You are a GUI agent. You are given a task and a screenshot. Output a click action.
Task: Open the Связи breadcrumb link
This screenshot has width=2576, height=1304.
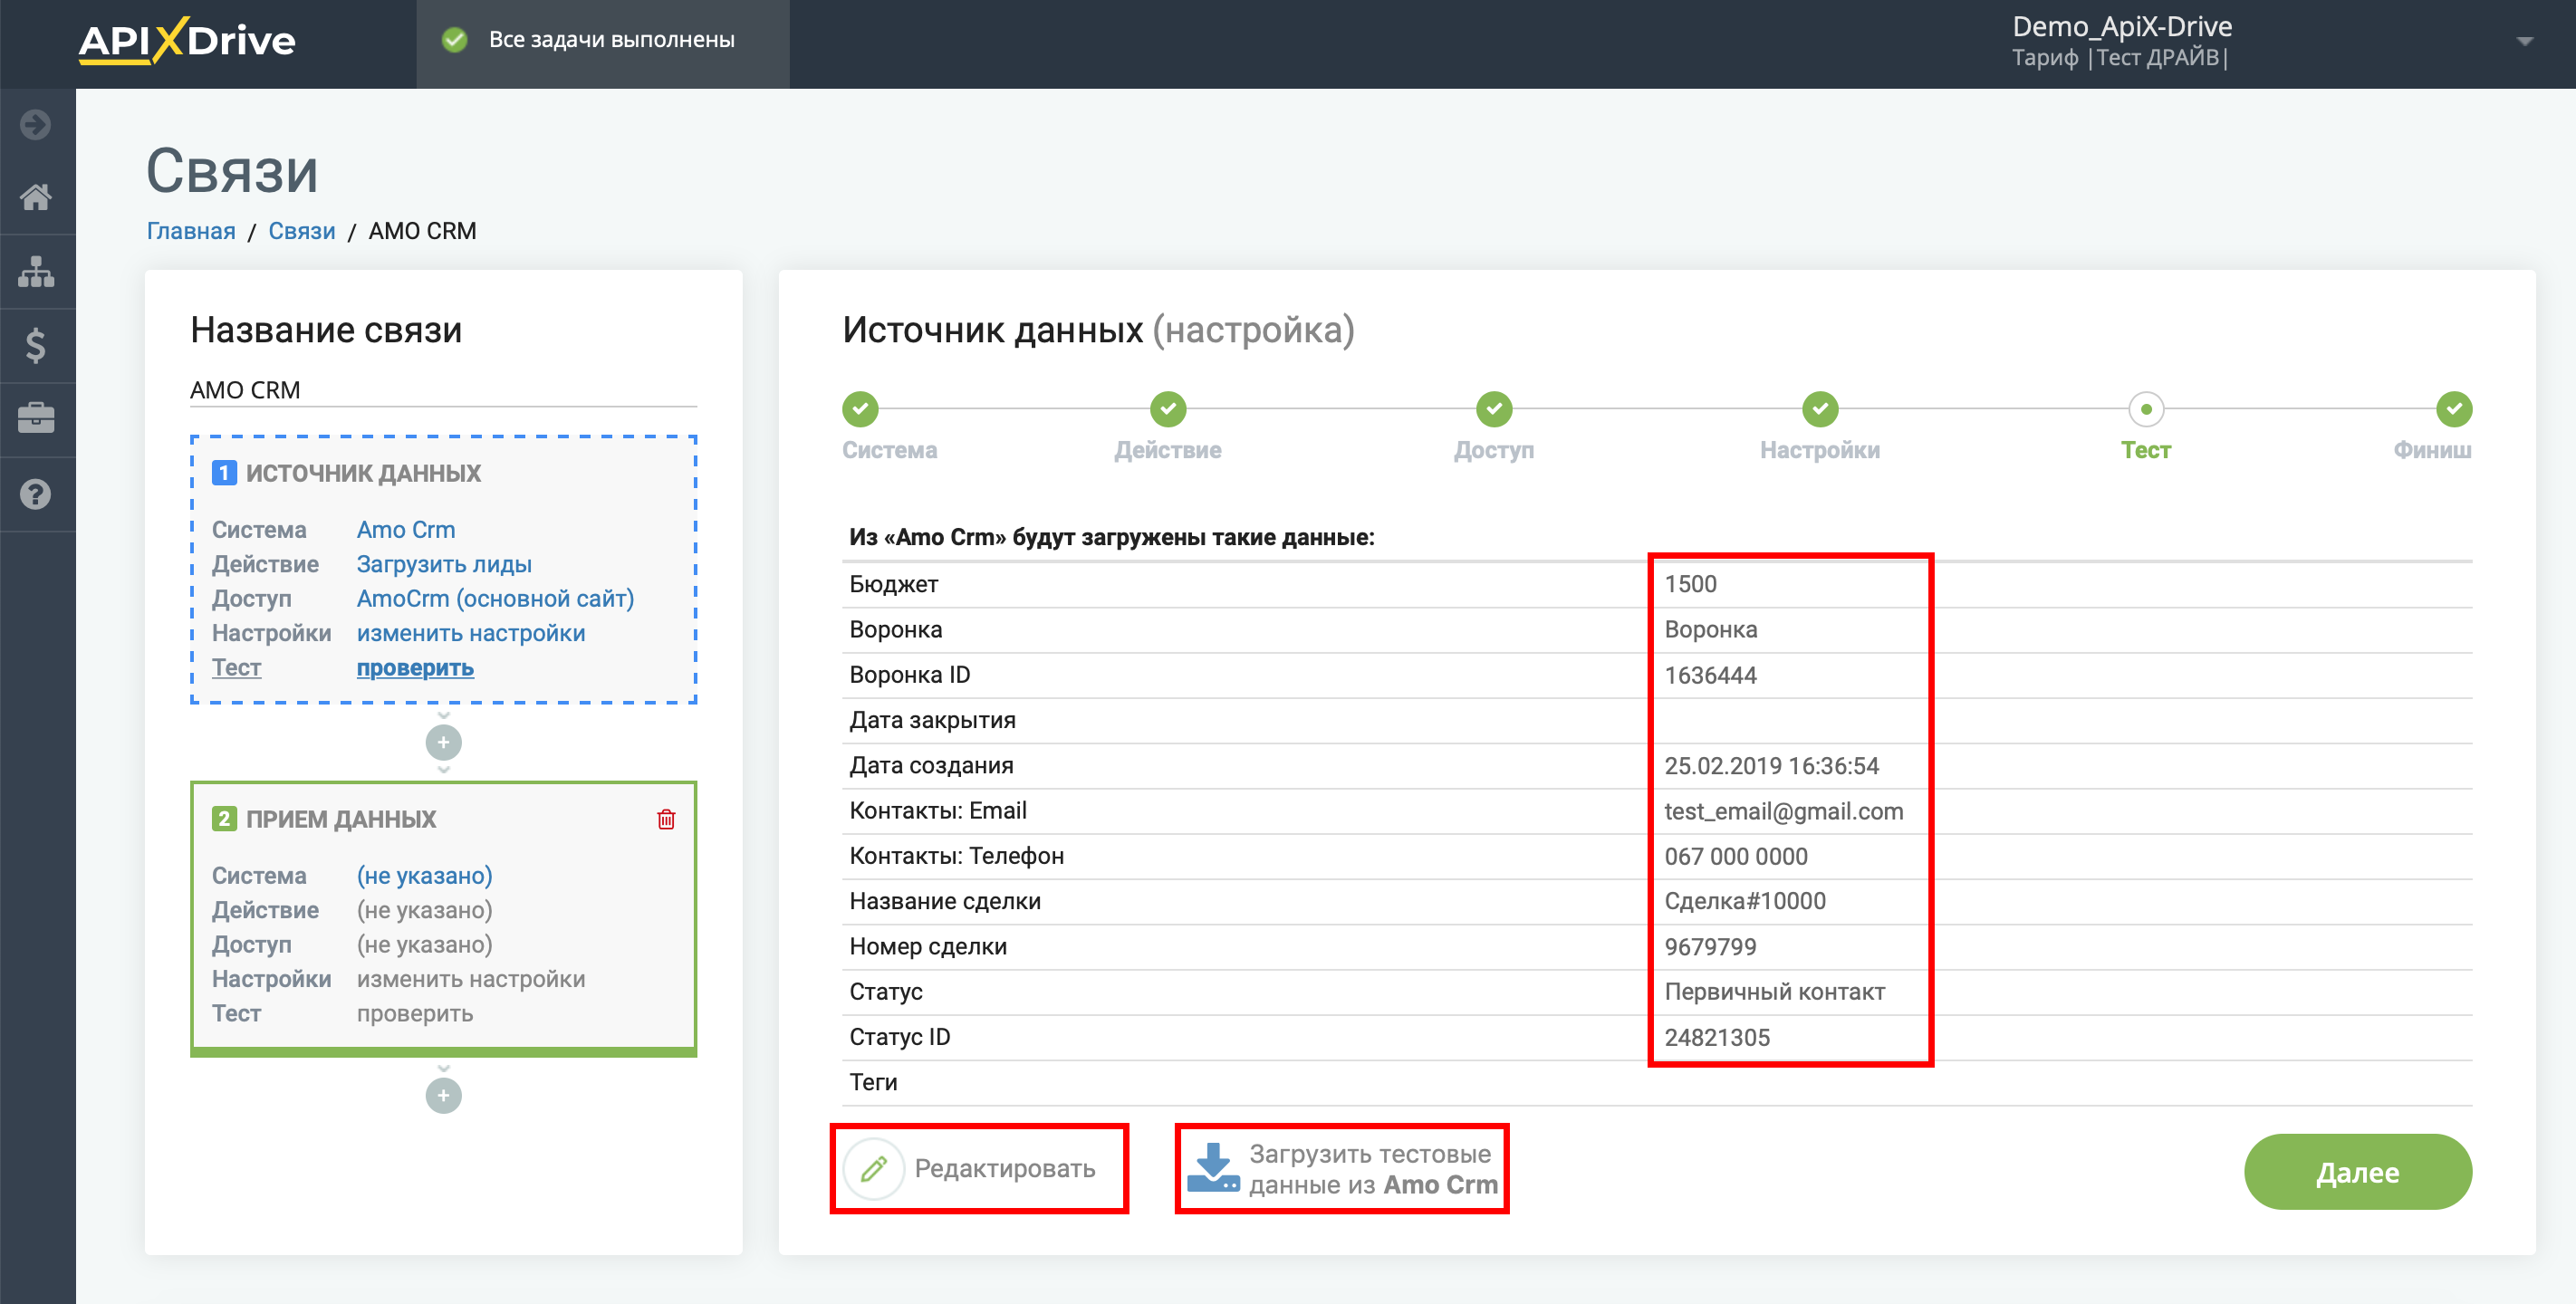coord(301,231)
